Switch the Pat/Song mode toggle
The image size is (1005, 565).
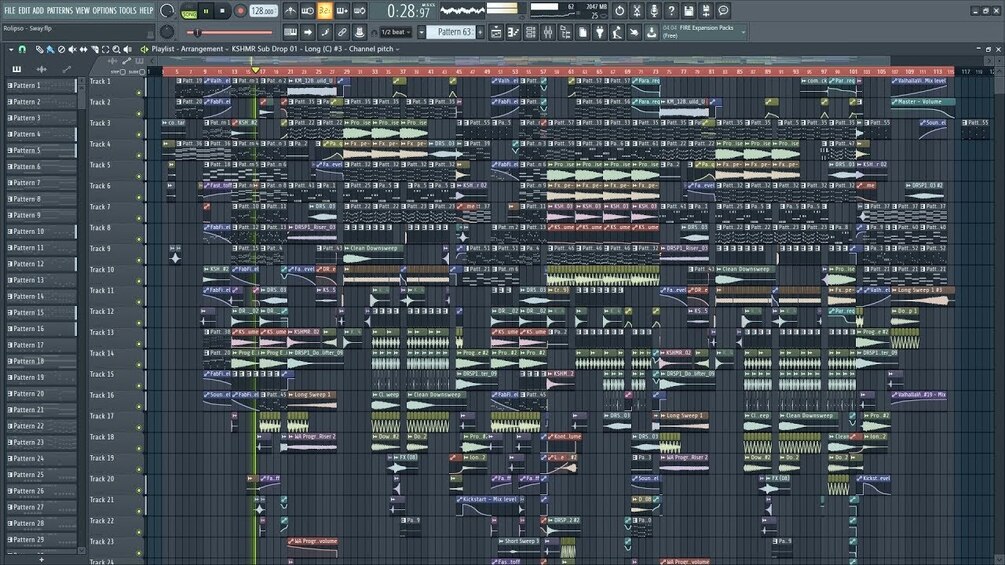click(x=189, y=12)
